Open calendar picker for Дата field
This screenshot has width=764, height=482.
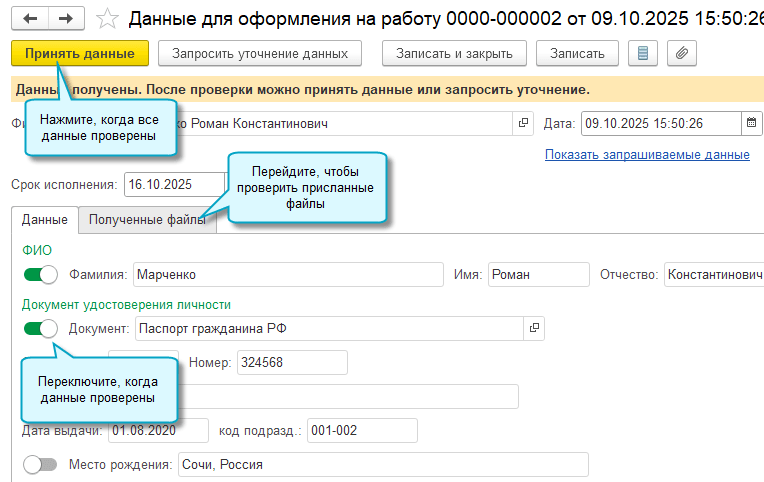pyautogui.click(x=752, y=124)
